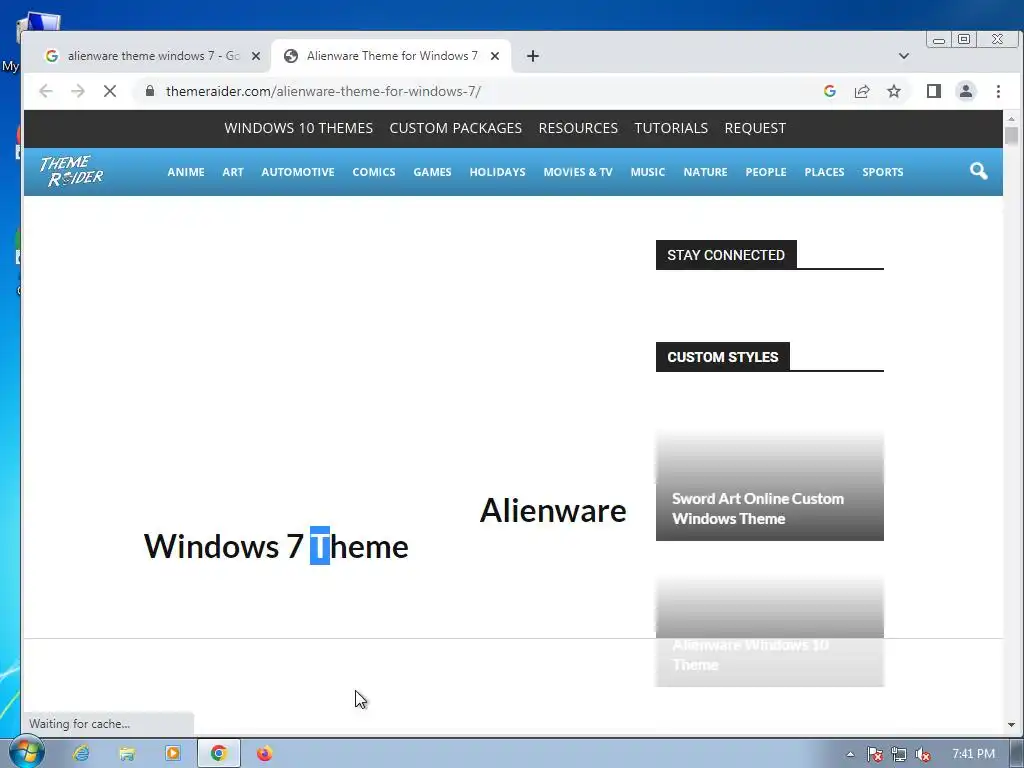Click the Custom Styles heading
The image size is (1024, 768).
(722, 357)
